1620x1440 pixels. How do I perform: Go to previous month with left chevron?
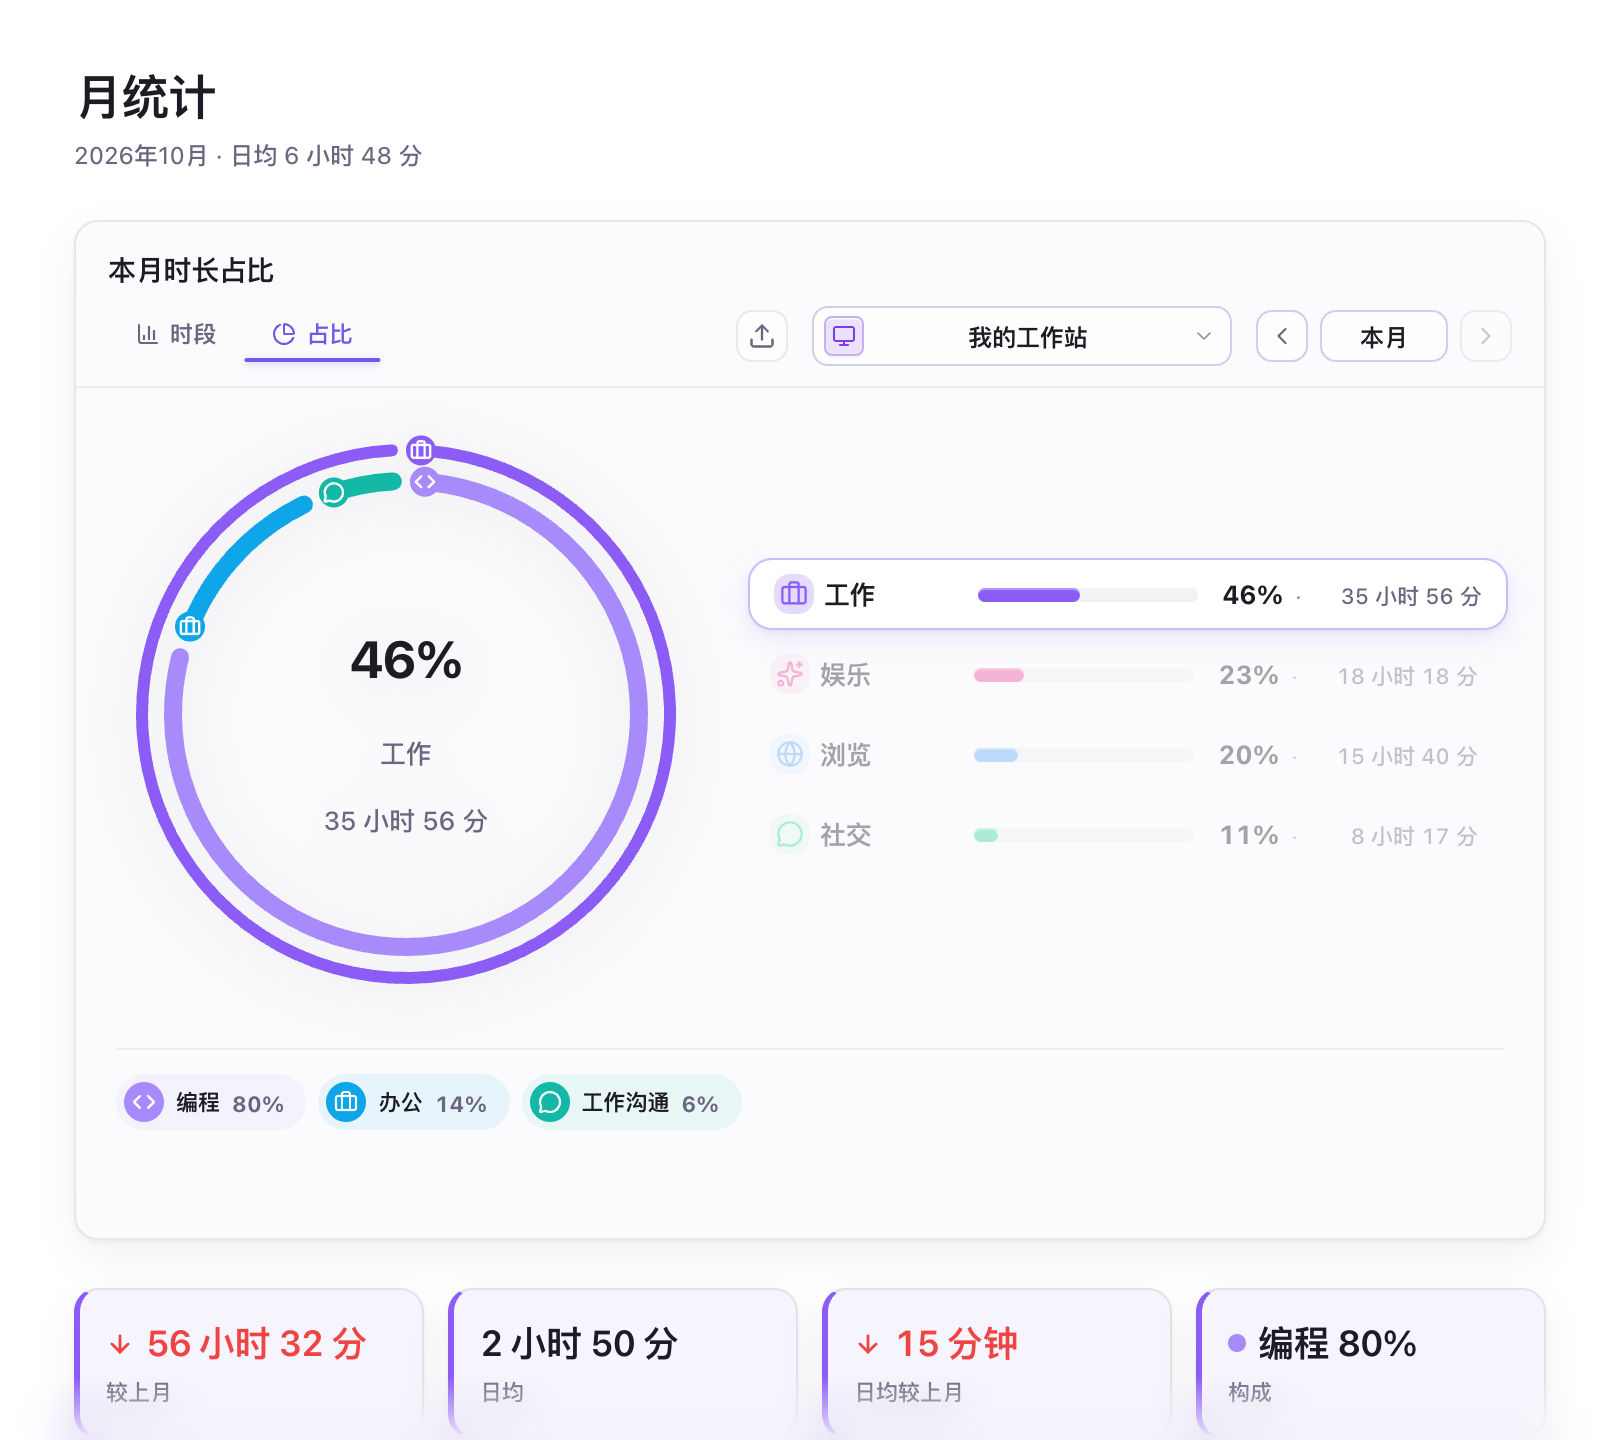1282,336
